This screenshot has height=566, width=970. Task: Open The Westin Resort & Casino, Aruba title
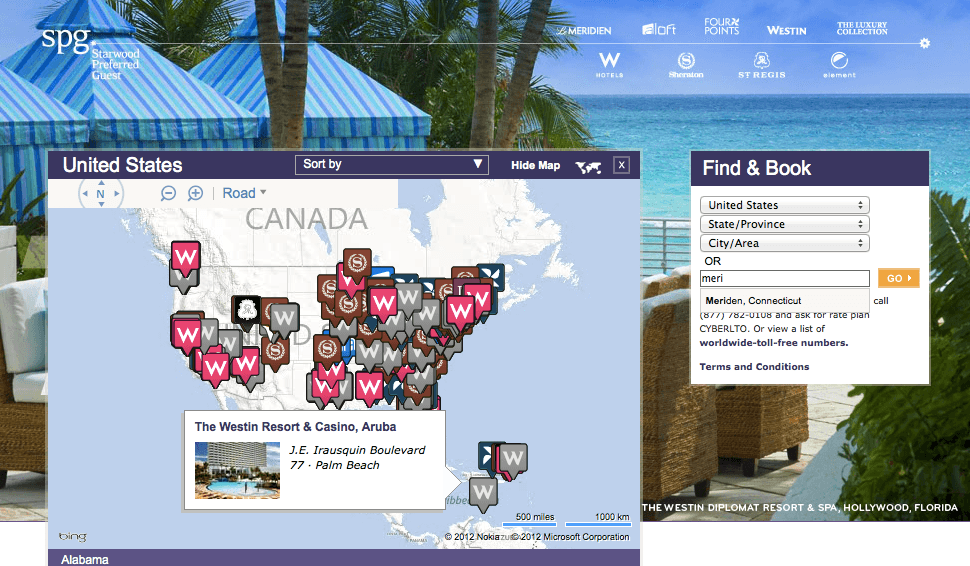point(295,427)
